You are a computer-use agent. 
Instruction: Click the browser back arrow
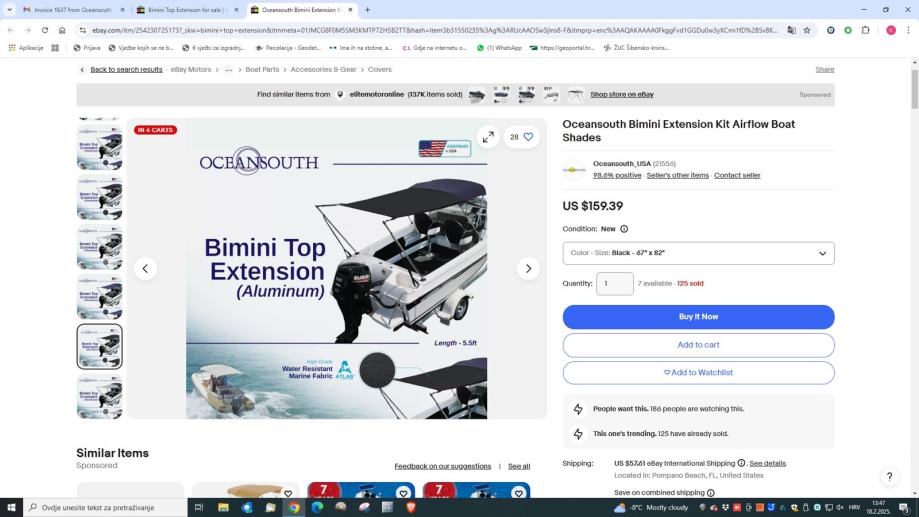click(11, 30)
